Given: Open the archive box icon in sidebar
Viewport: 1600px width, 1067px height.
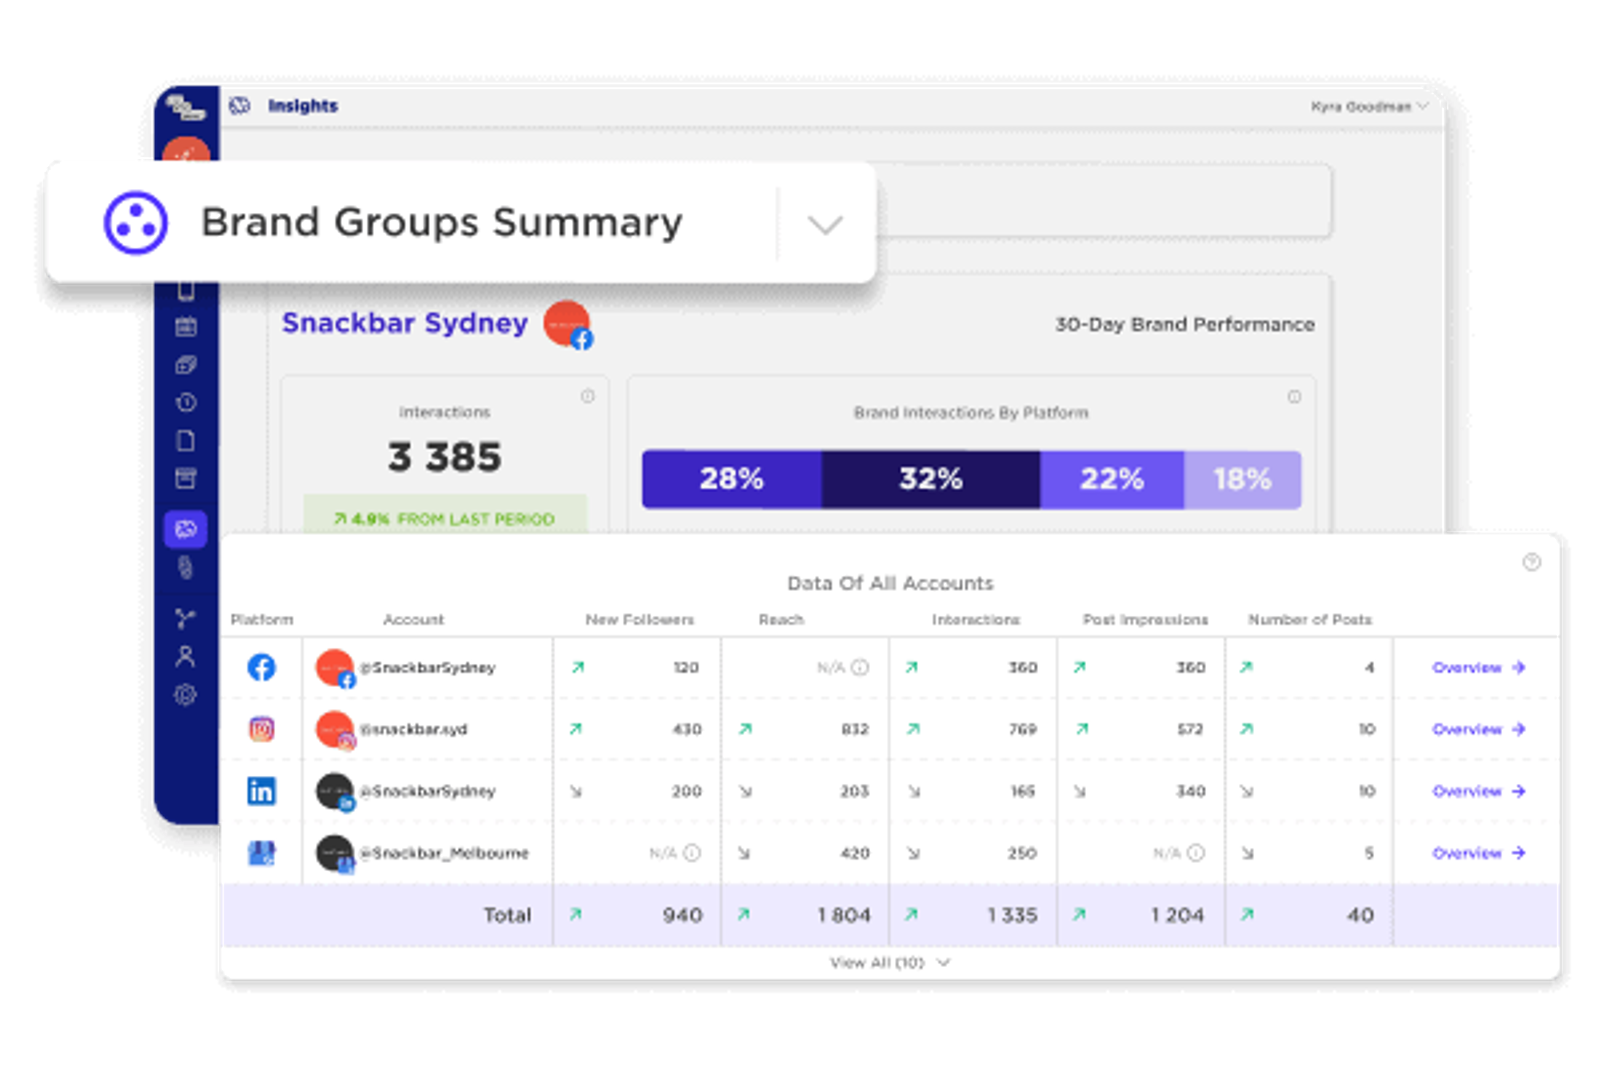Looking at the screenshot, I should click(x=185, y=478).
